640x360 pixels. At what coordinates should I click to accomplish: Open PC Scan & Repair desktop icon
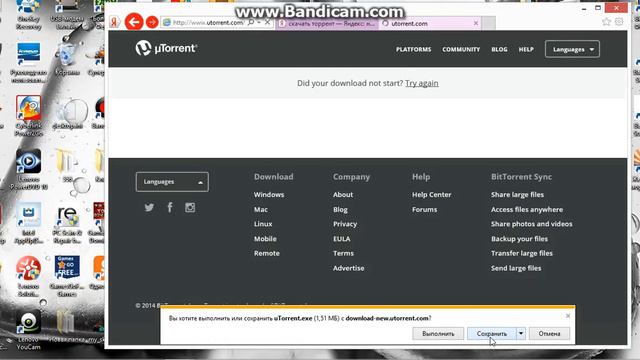[x=67, y=223]
